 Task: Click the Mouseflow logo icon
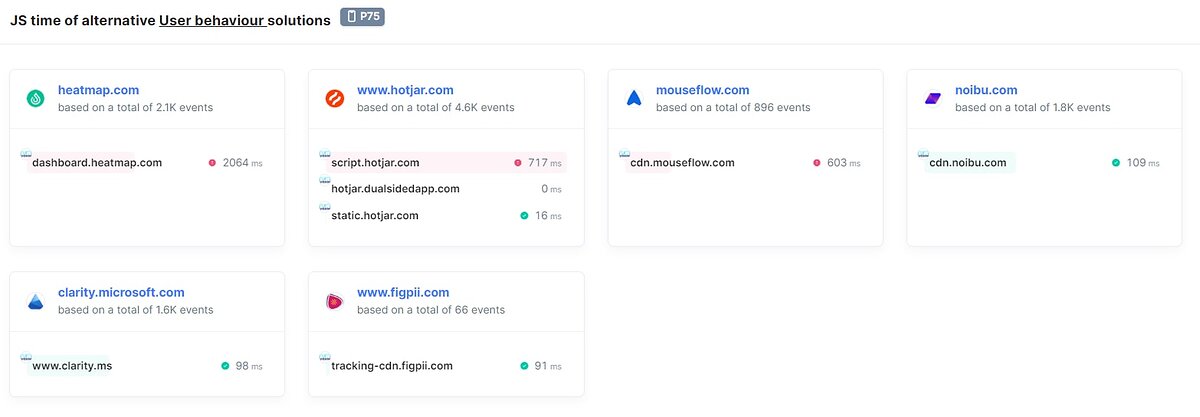click(x=634, y=98)
